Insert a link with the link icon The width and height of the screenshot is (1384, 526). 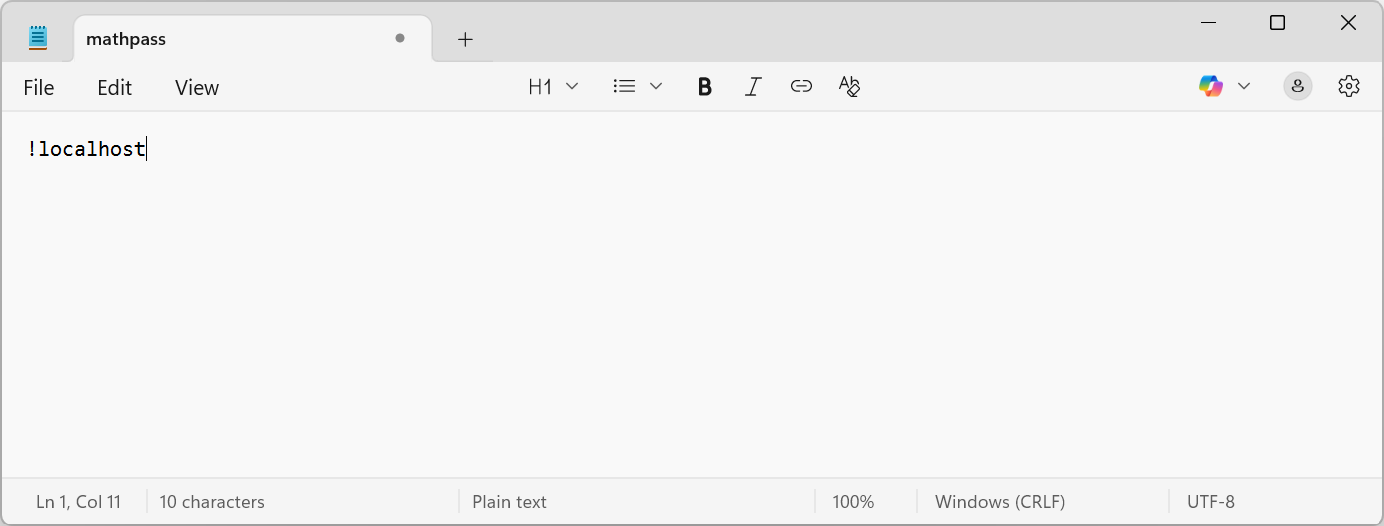[x=801, y=87]
